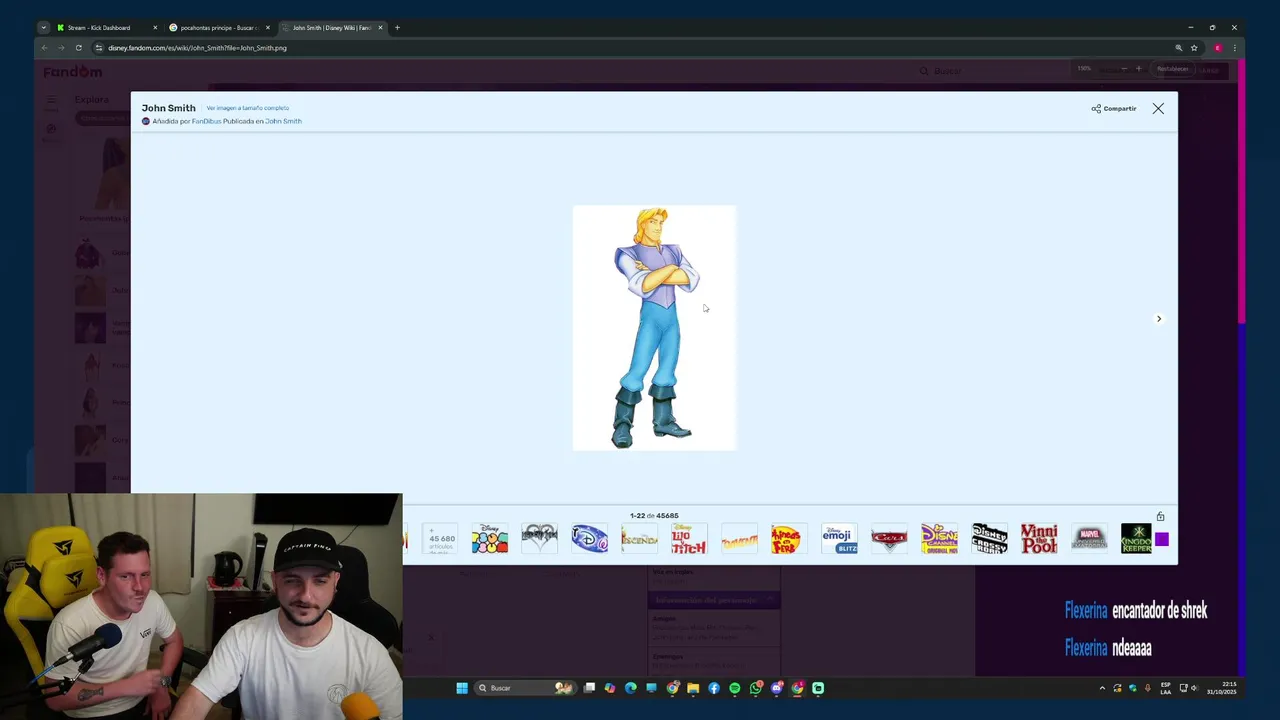This screenshot has width=1280, height=720.
Task: Open Copilot from taskbar
Action: click(x=610, y=688)
